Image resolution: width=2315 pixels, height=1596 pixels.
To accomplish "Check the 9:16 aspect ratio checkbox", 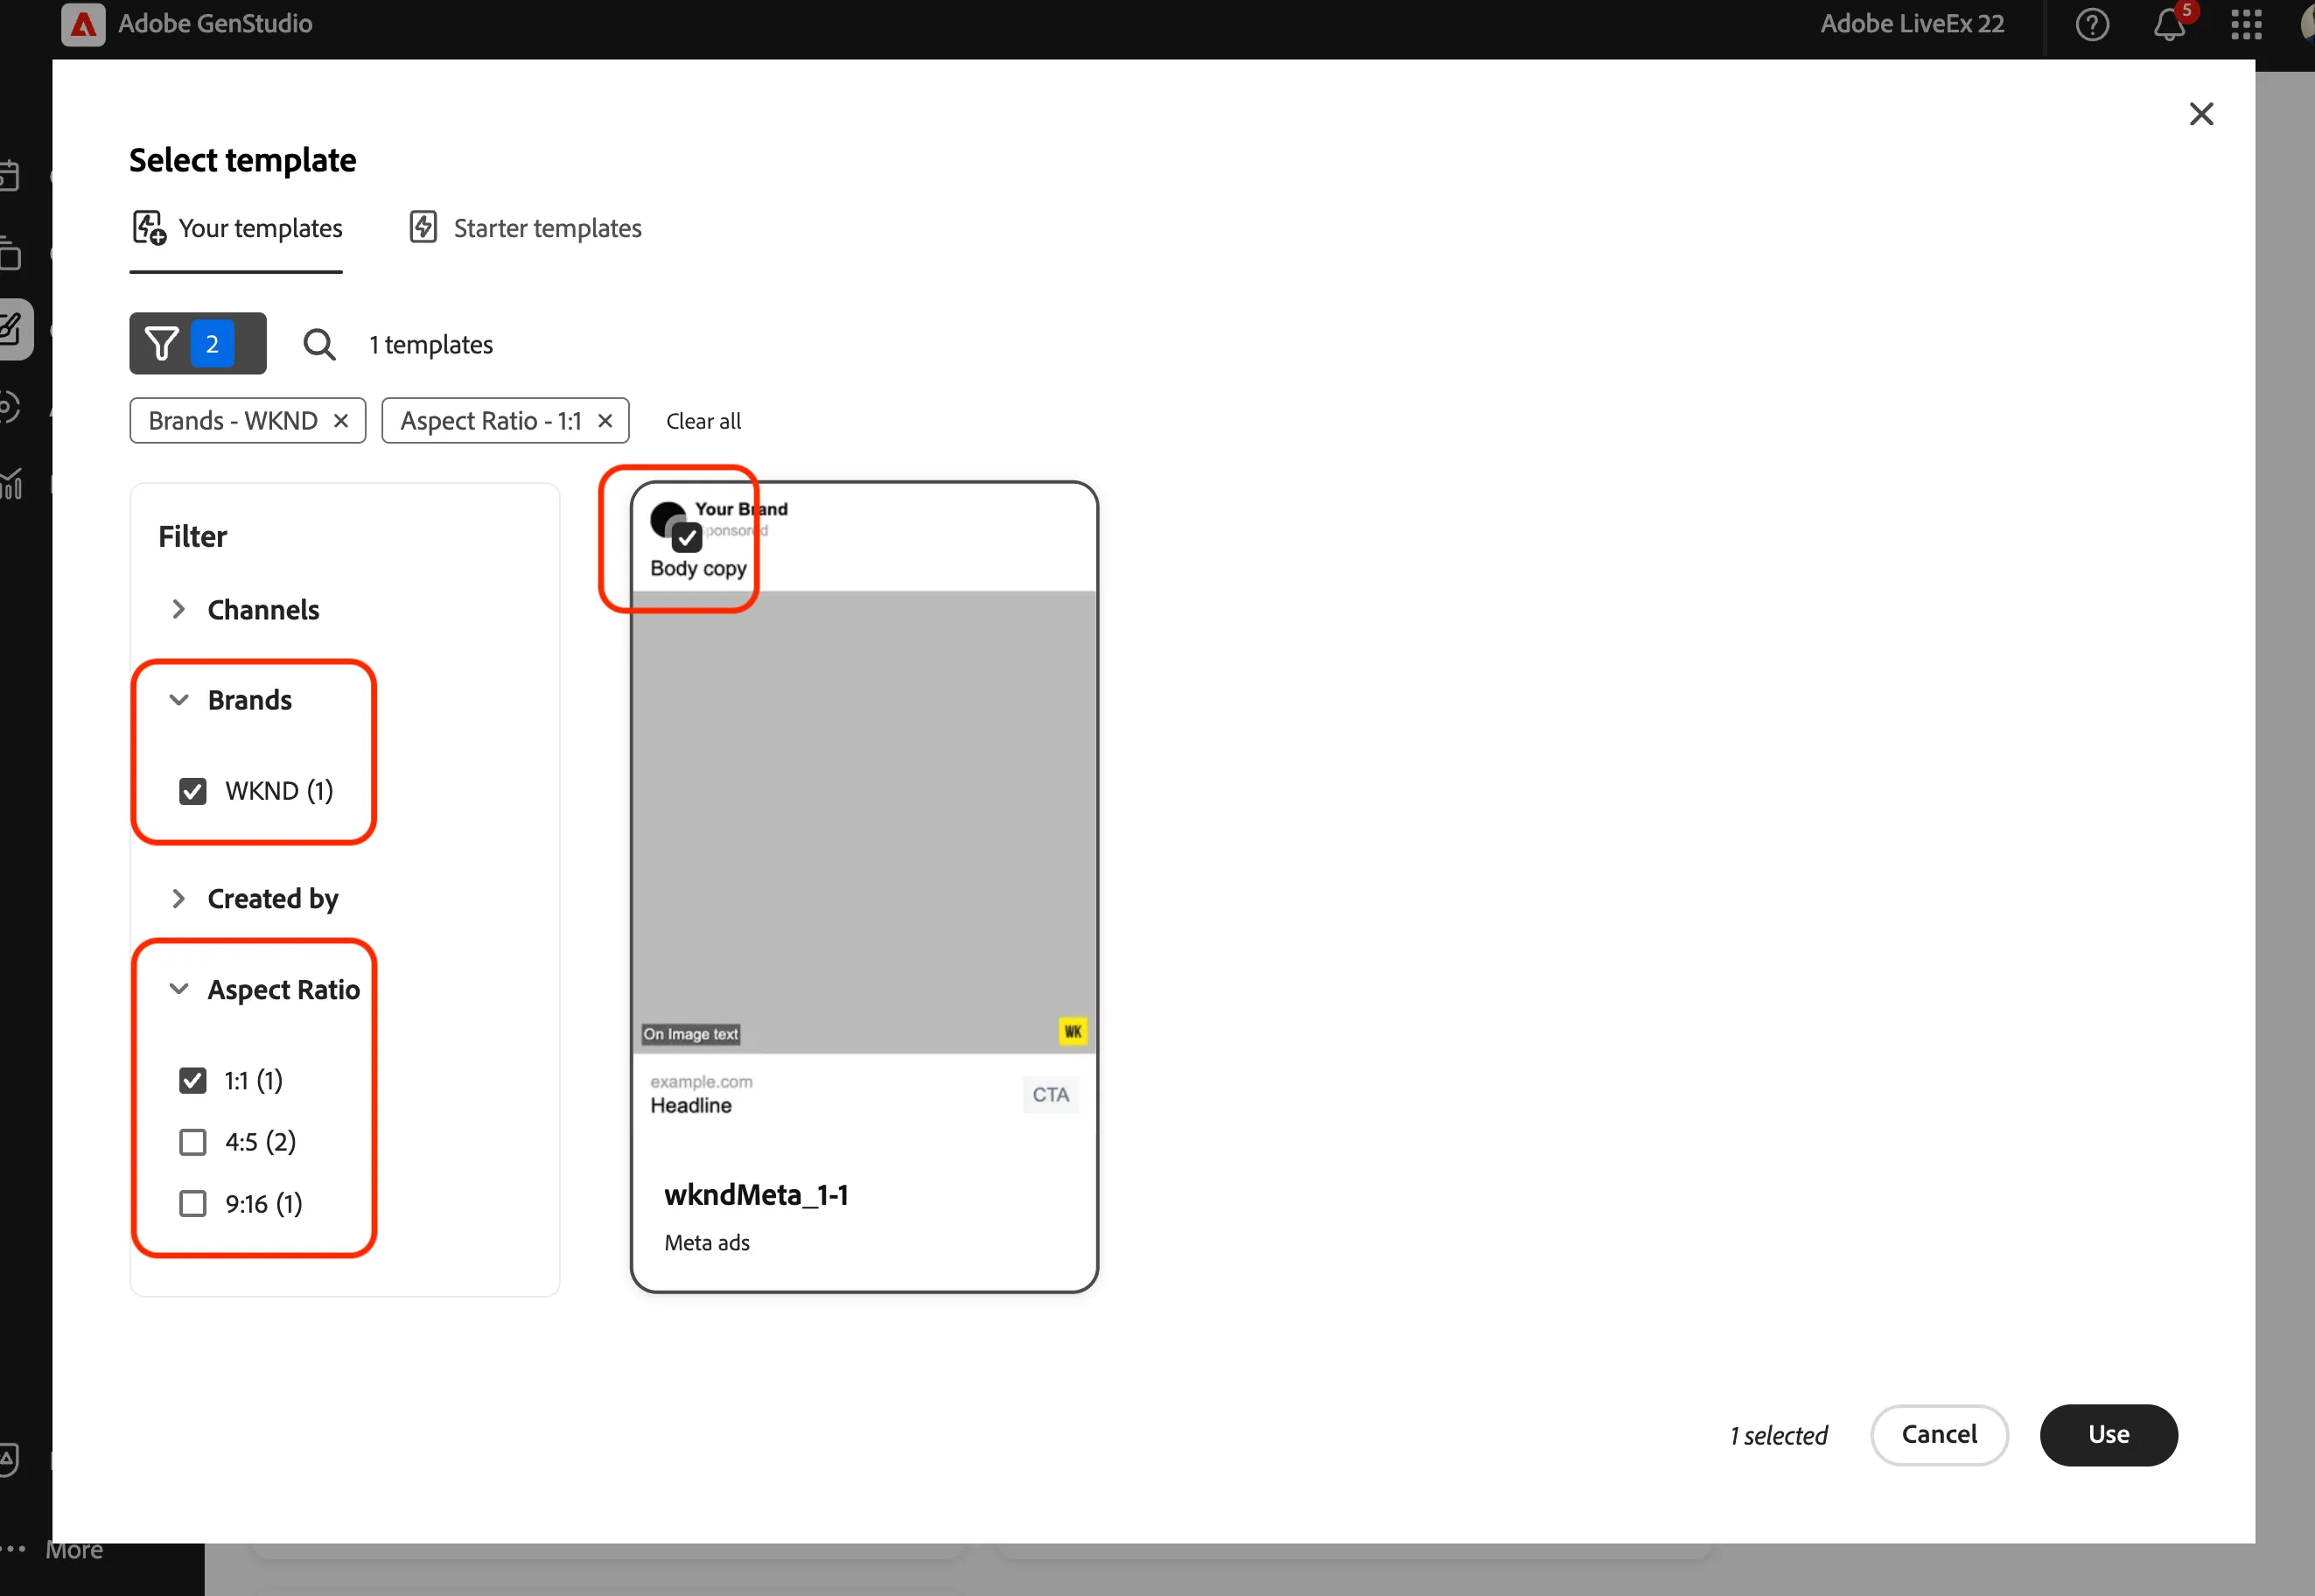I will pos(192,1203).
